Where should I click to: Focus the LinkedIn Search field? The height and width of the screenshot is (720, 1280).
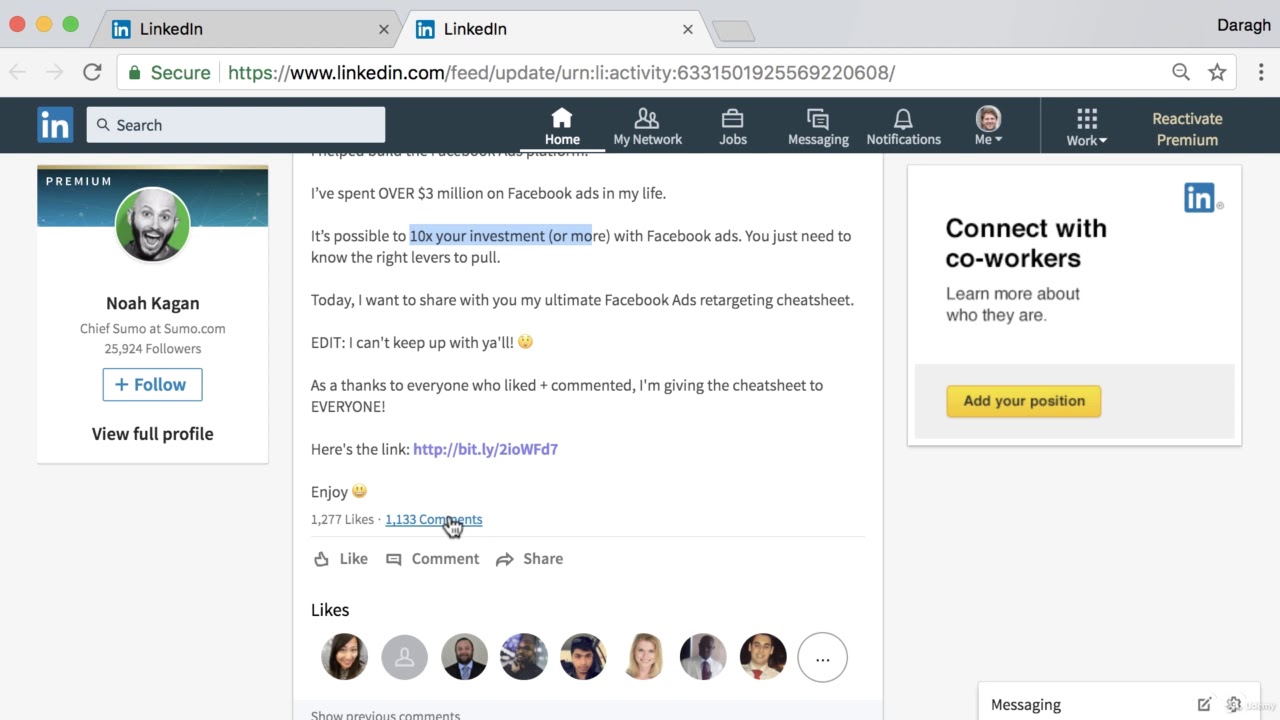click(x=236, y=125)
